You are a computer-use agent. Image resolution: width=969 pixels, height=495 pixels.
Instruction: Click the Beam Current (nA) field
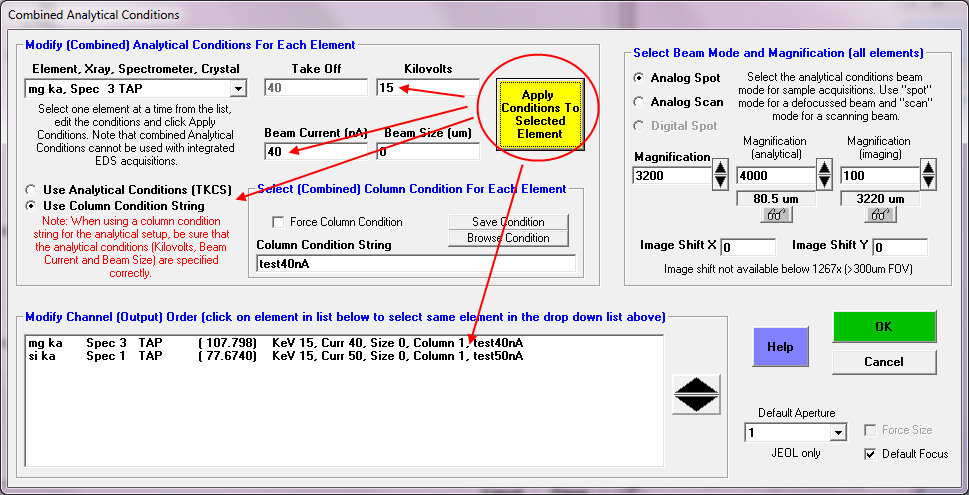tap(312, 152)
